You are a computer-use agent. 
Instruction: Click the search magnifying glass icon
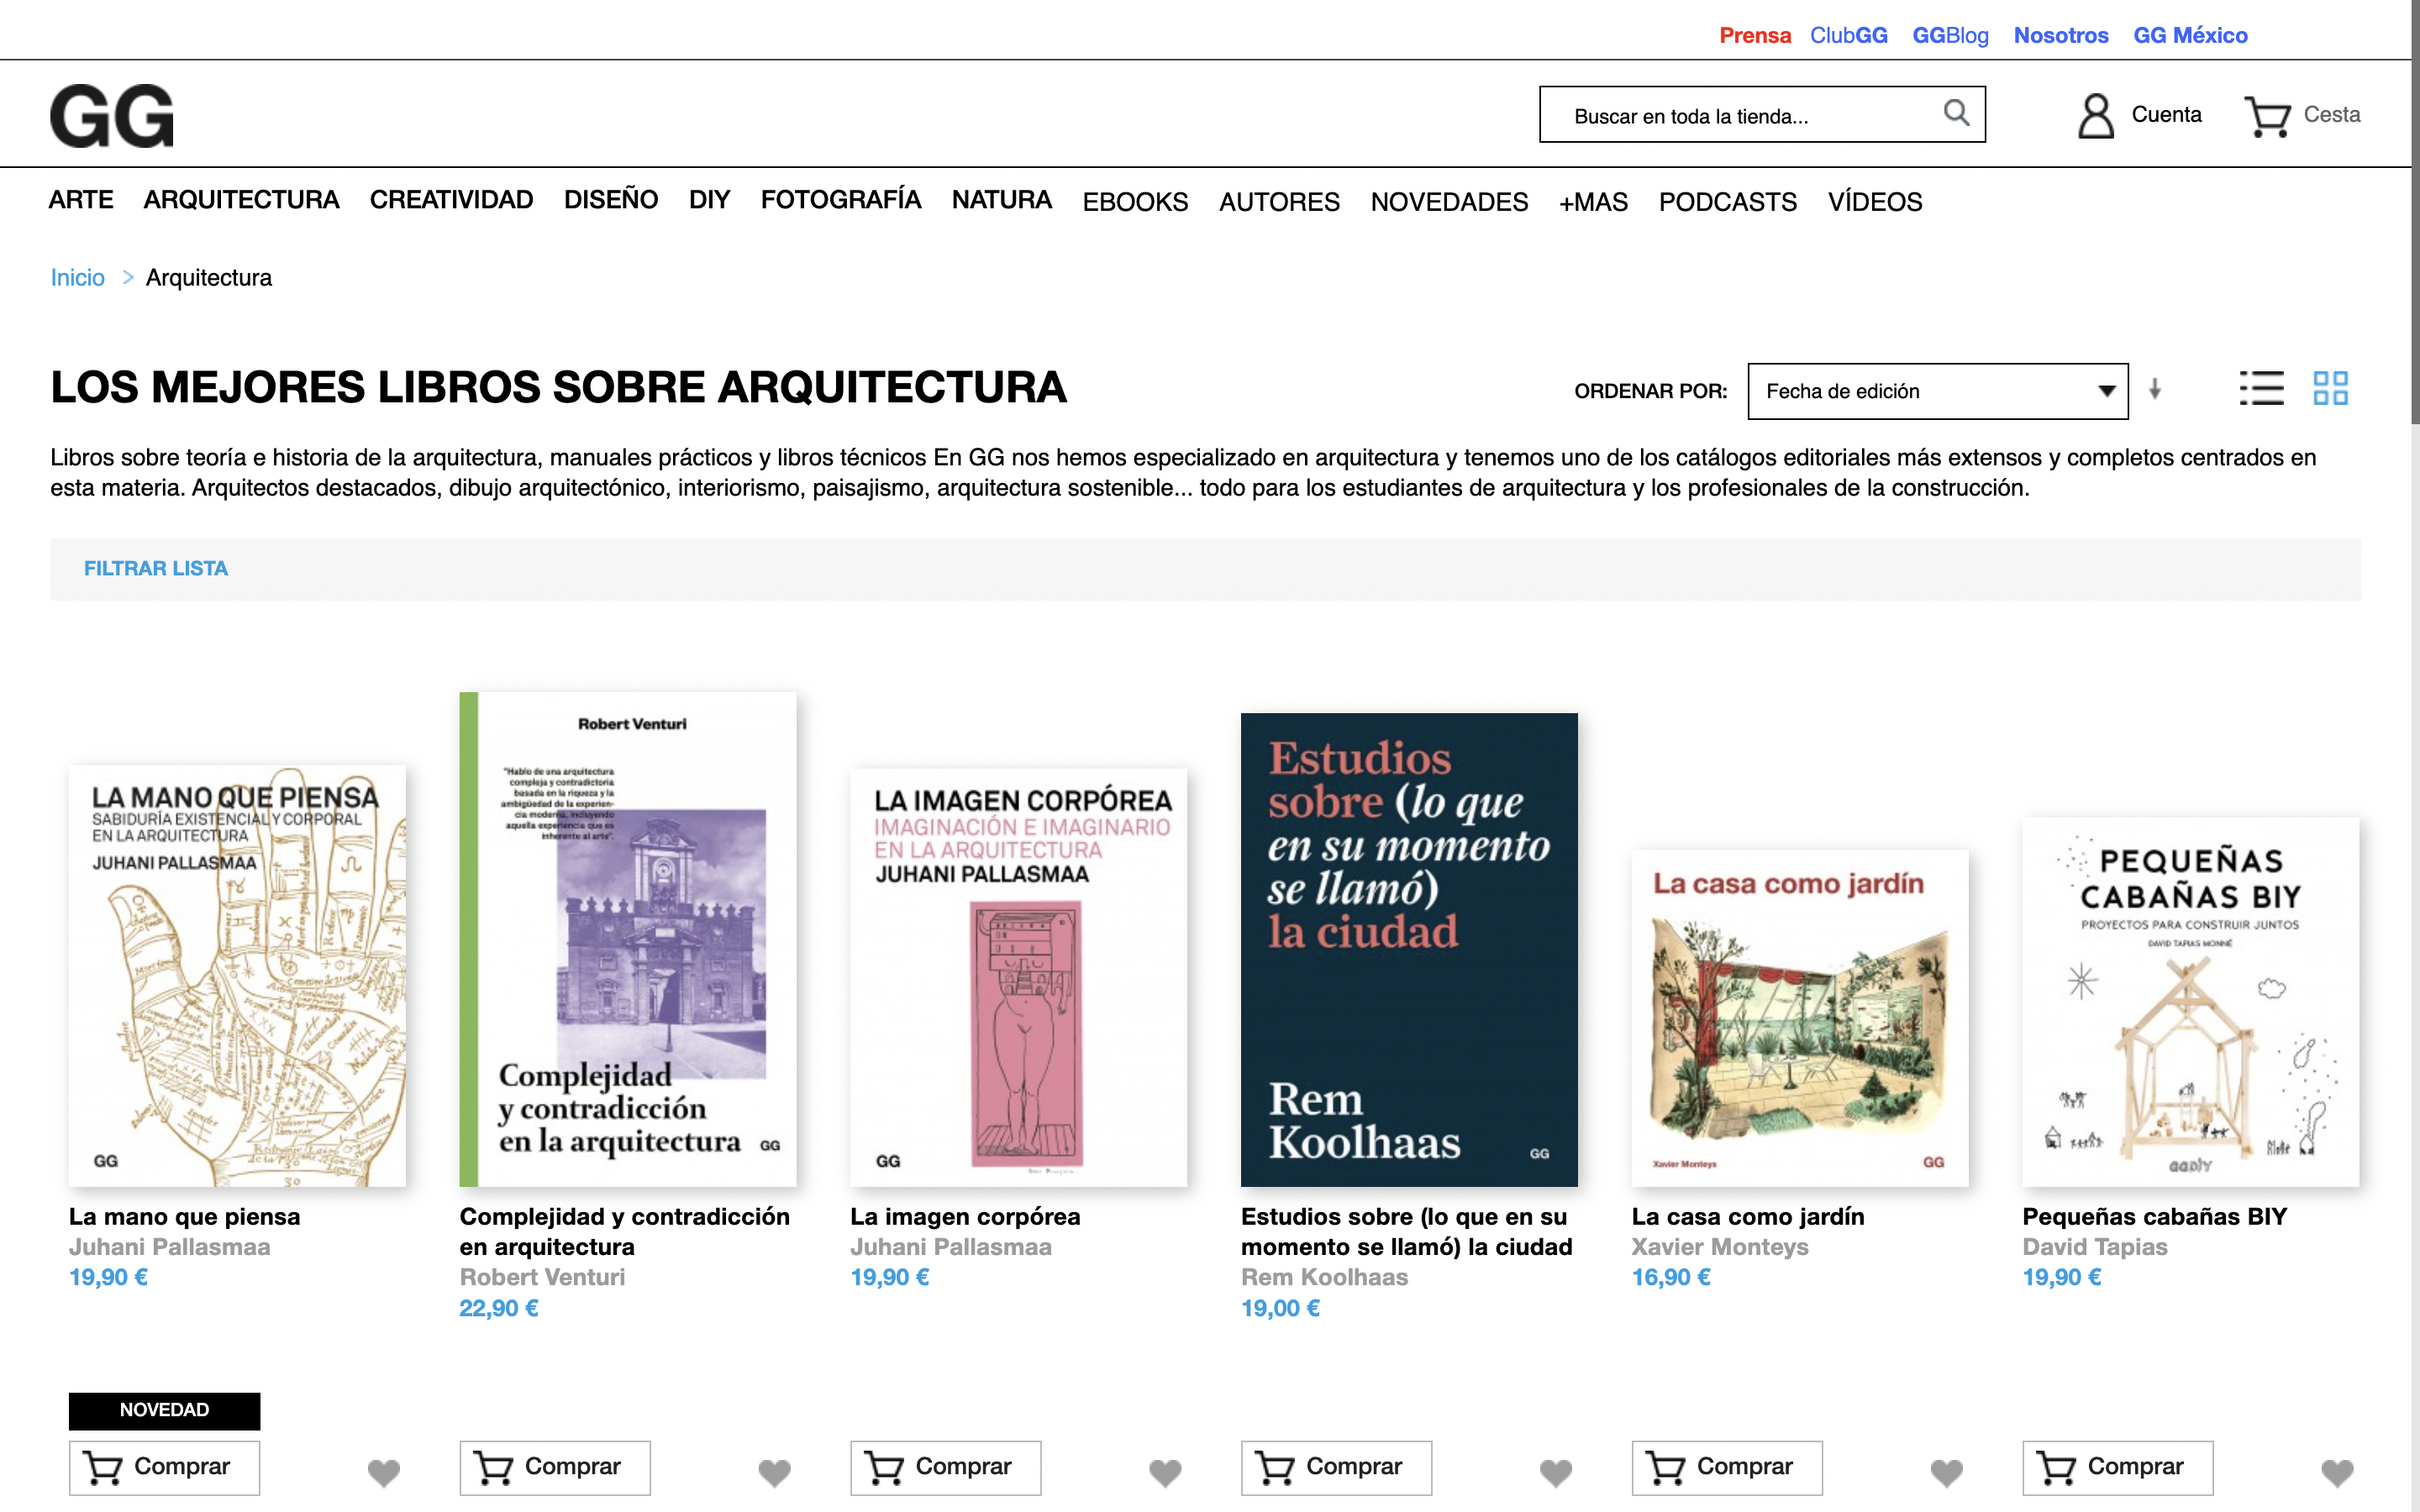coord(1955,113)
